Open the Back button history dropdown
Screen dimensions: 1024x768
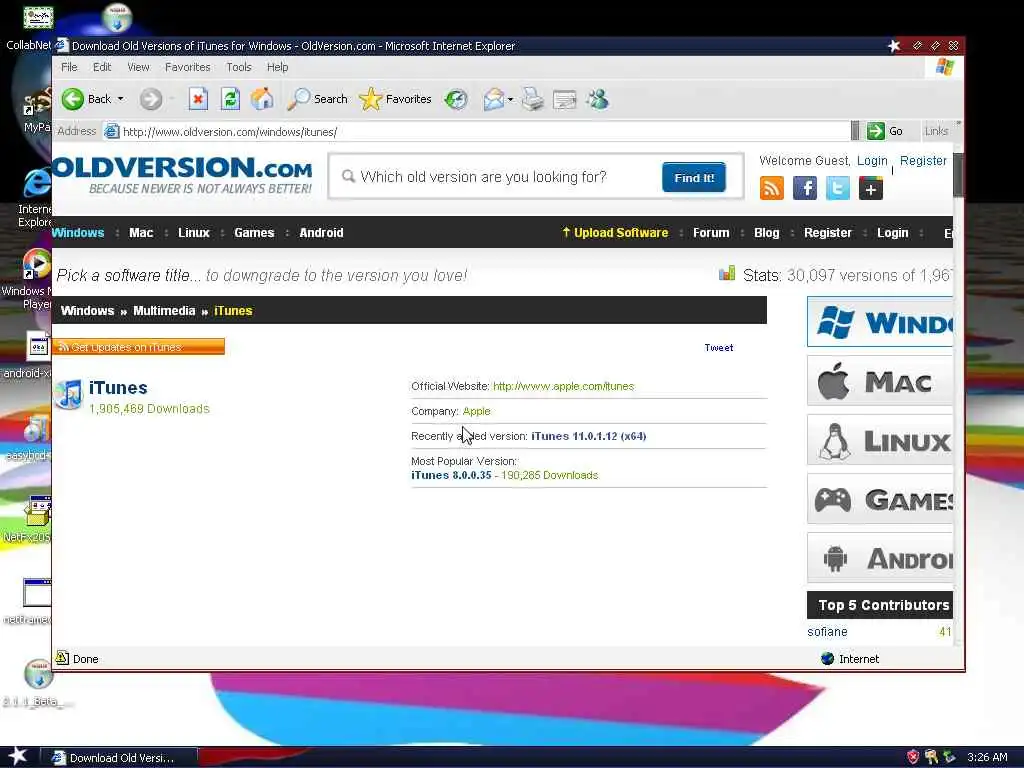121,99
